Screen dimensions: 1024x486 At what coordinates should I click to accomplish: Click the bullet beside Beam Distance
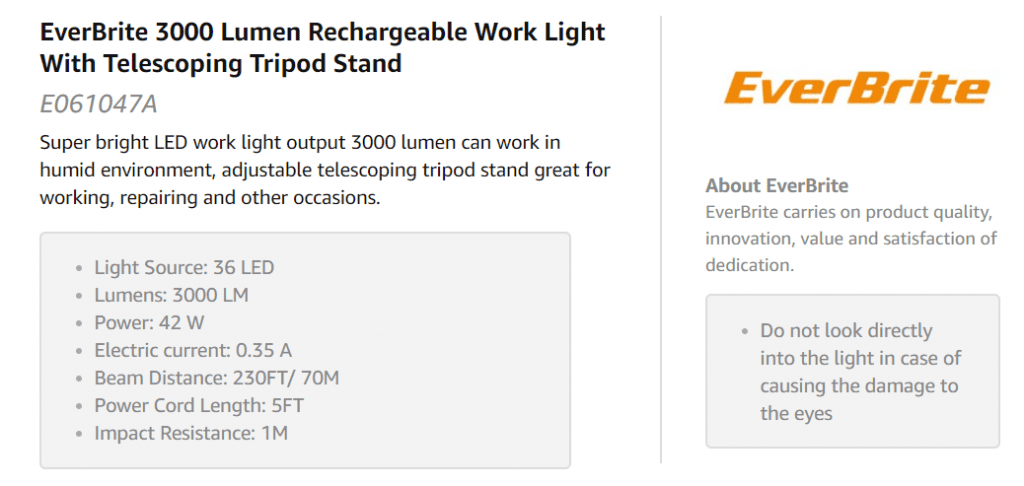79,379
